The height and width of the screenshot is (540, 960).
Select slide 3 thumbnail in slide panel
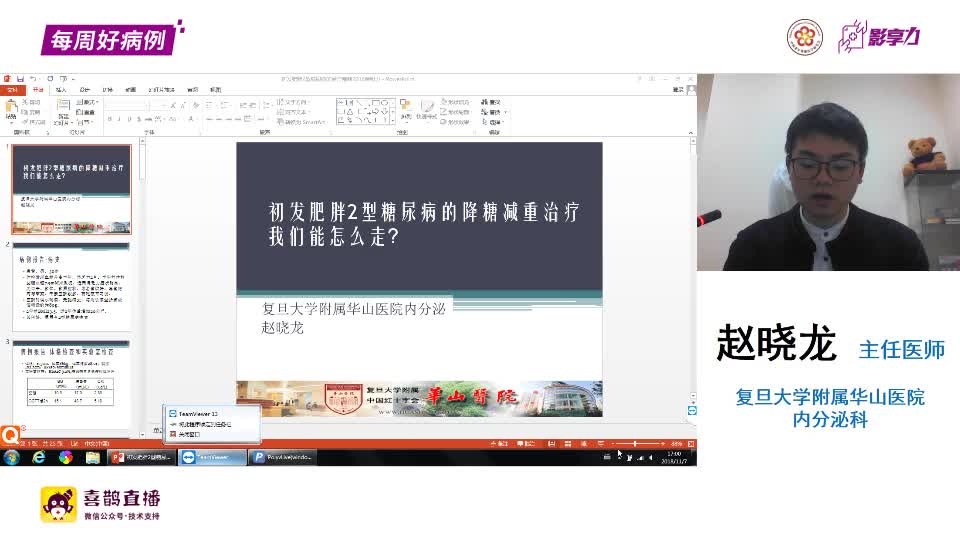click(72, 384)
